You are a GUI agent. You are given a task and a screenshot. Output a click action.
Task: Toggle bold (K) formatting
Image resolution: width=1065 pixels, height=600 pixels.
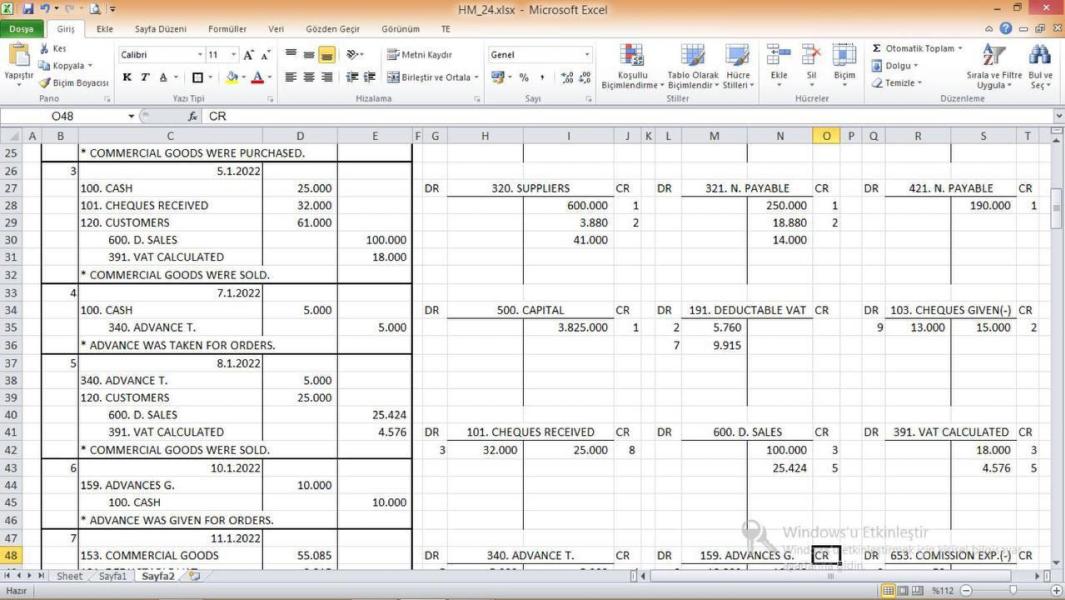pyautogui.click(x=127, y=77)
